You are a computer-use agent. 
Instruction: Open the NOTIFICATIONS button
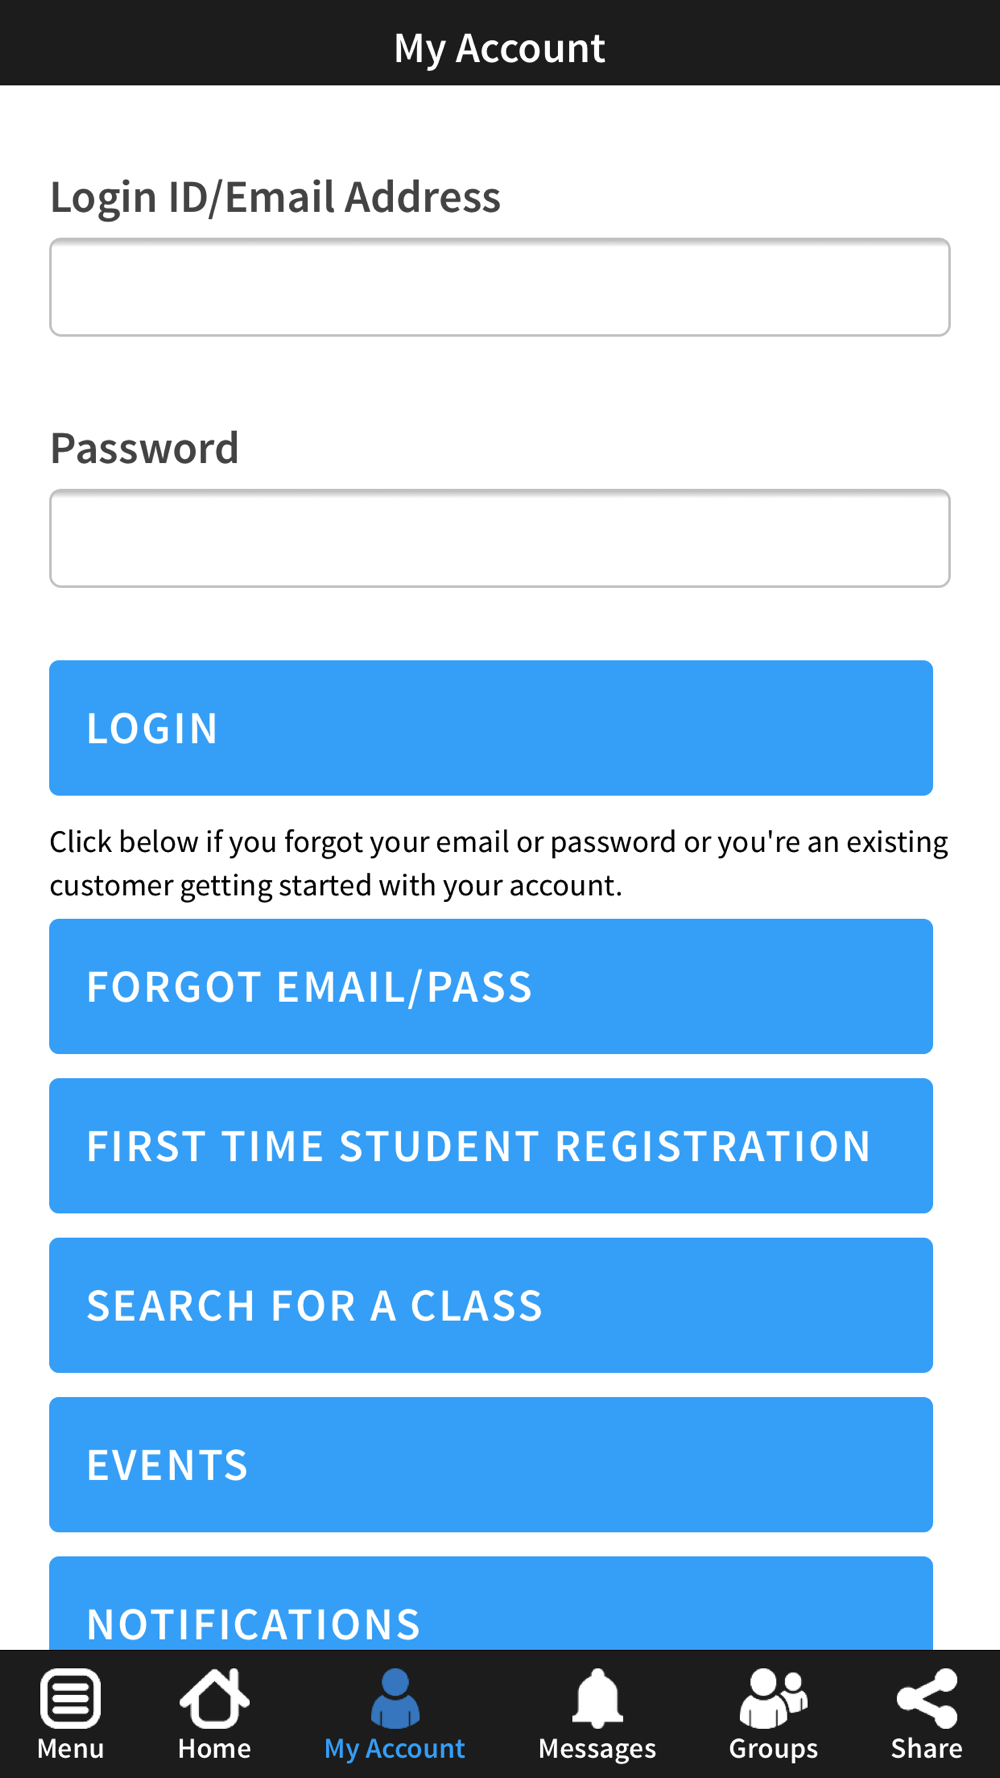(491, 1604)
